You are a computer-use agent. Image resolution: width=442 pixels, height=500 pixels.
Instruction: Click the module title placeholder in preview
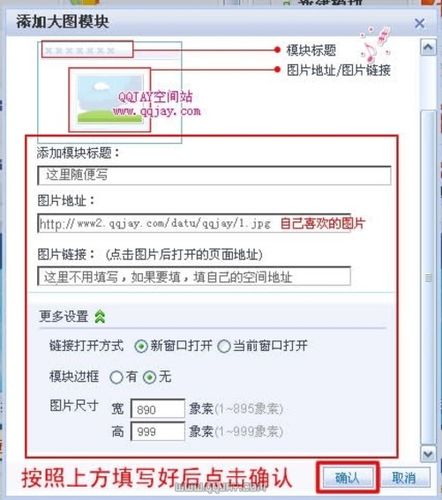[x=87, y=50]
